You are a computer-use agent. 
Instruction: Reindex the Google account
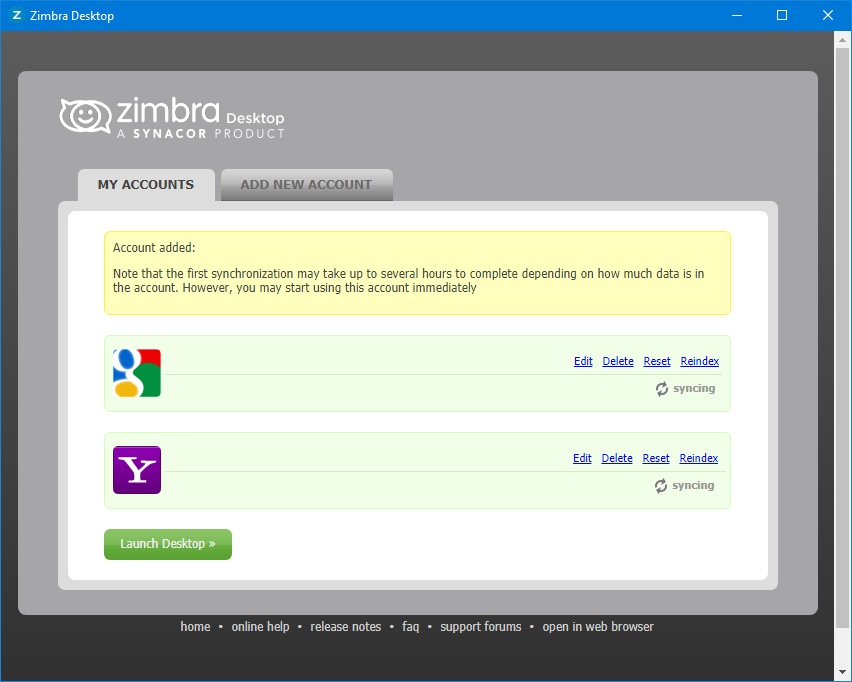tap(700, 361)
